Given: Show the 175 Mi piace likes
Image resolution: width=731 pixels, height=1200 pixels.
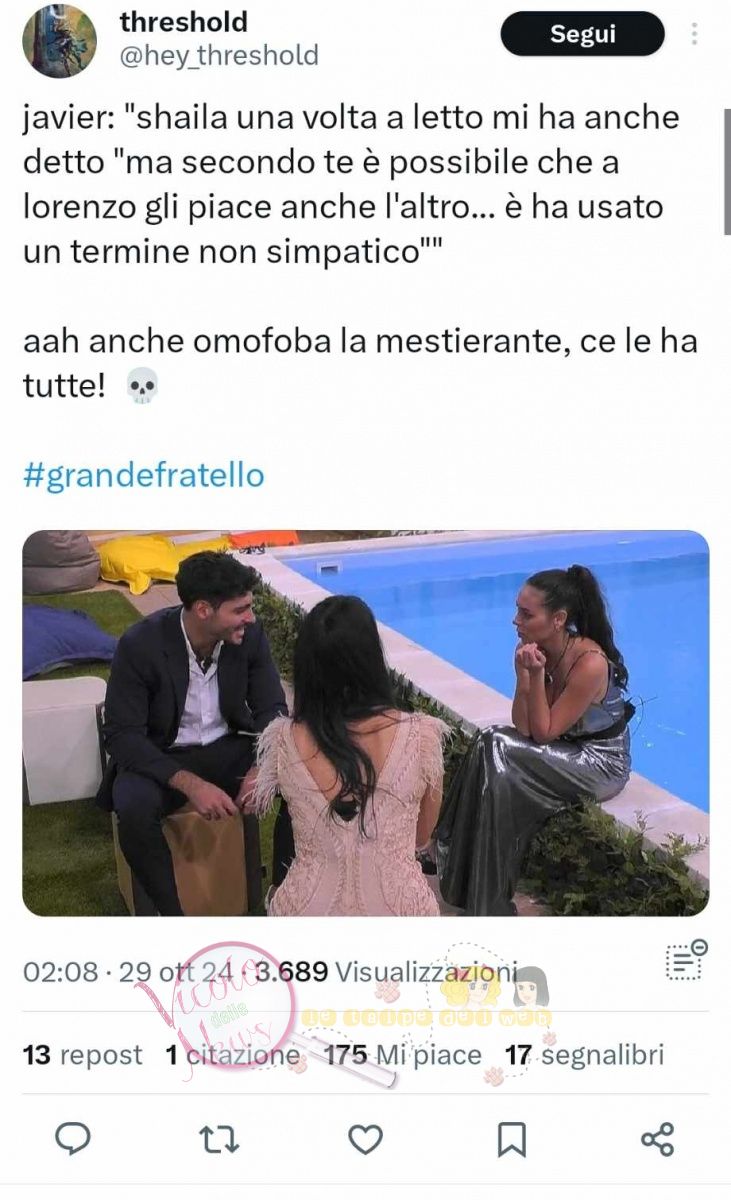Looking at the screenshot, I should click(x=403, y=1055).
